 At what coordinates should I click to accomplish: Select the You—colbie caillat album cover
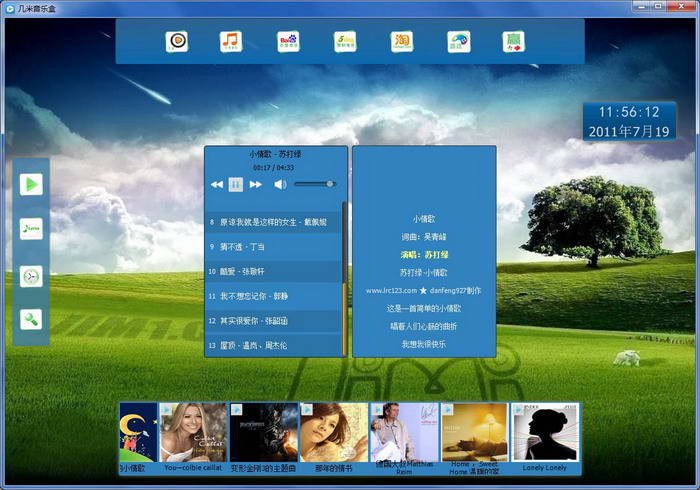[x=193, y=438]
